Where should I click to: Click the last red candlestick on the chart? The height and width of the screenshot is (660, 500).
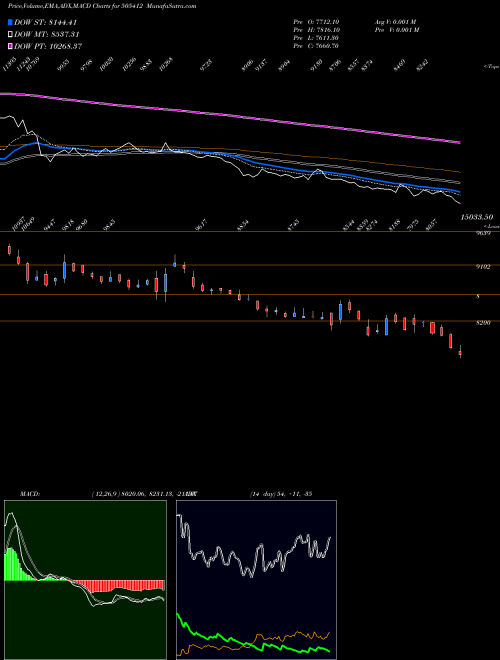coord(460,353)
